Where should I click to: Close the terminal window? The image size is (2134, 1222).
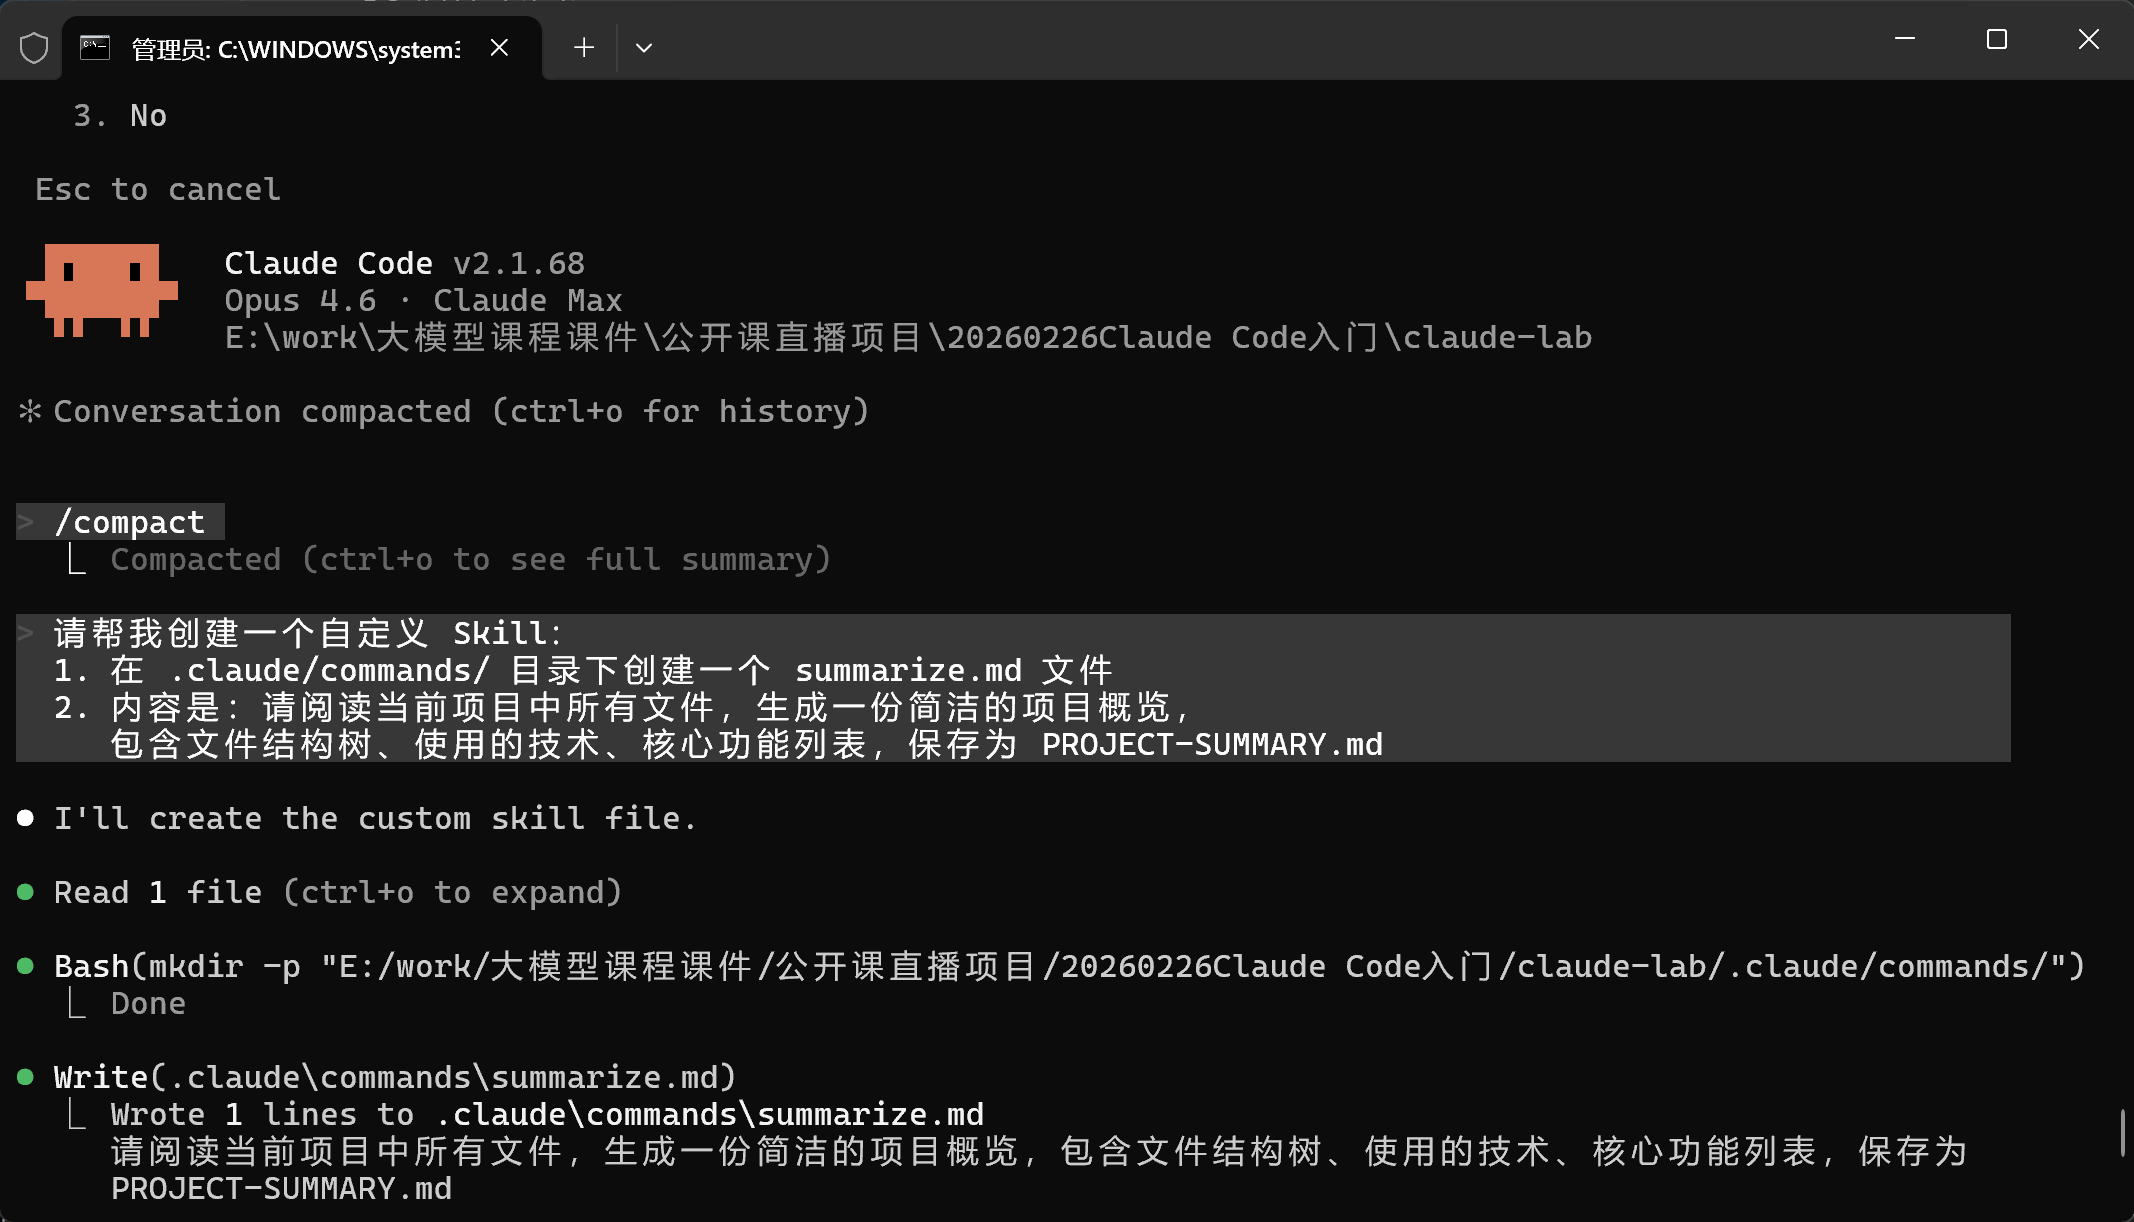coord(2089,39)
